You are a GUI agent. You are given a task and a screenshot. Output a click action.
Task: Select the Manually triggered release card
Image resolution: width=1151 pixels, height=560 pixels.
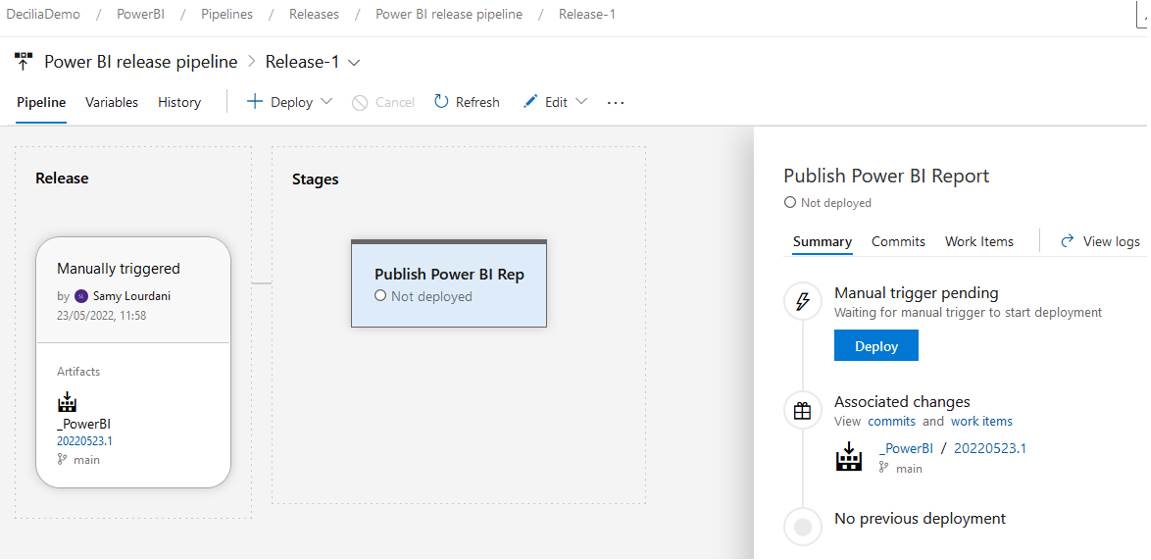[133, 362]
